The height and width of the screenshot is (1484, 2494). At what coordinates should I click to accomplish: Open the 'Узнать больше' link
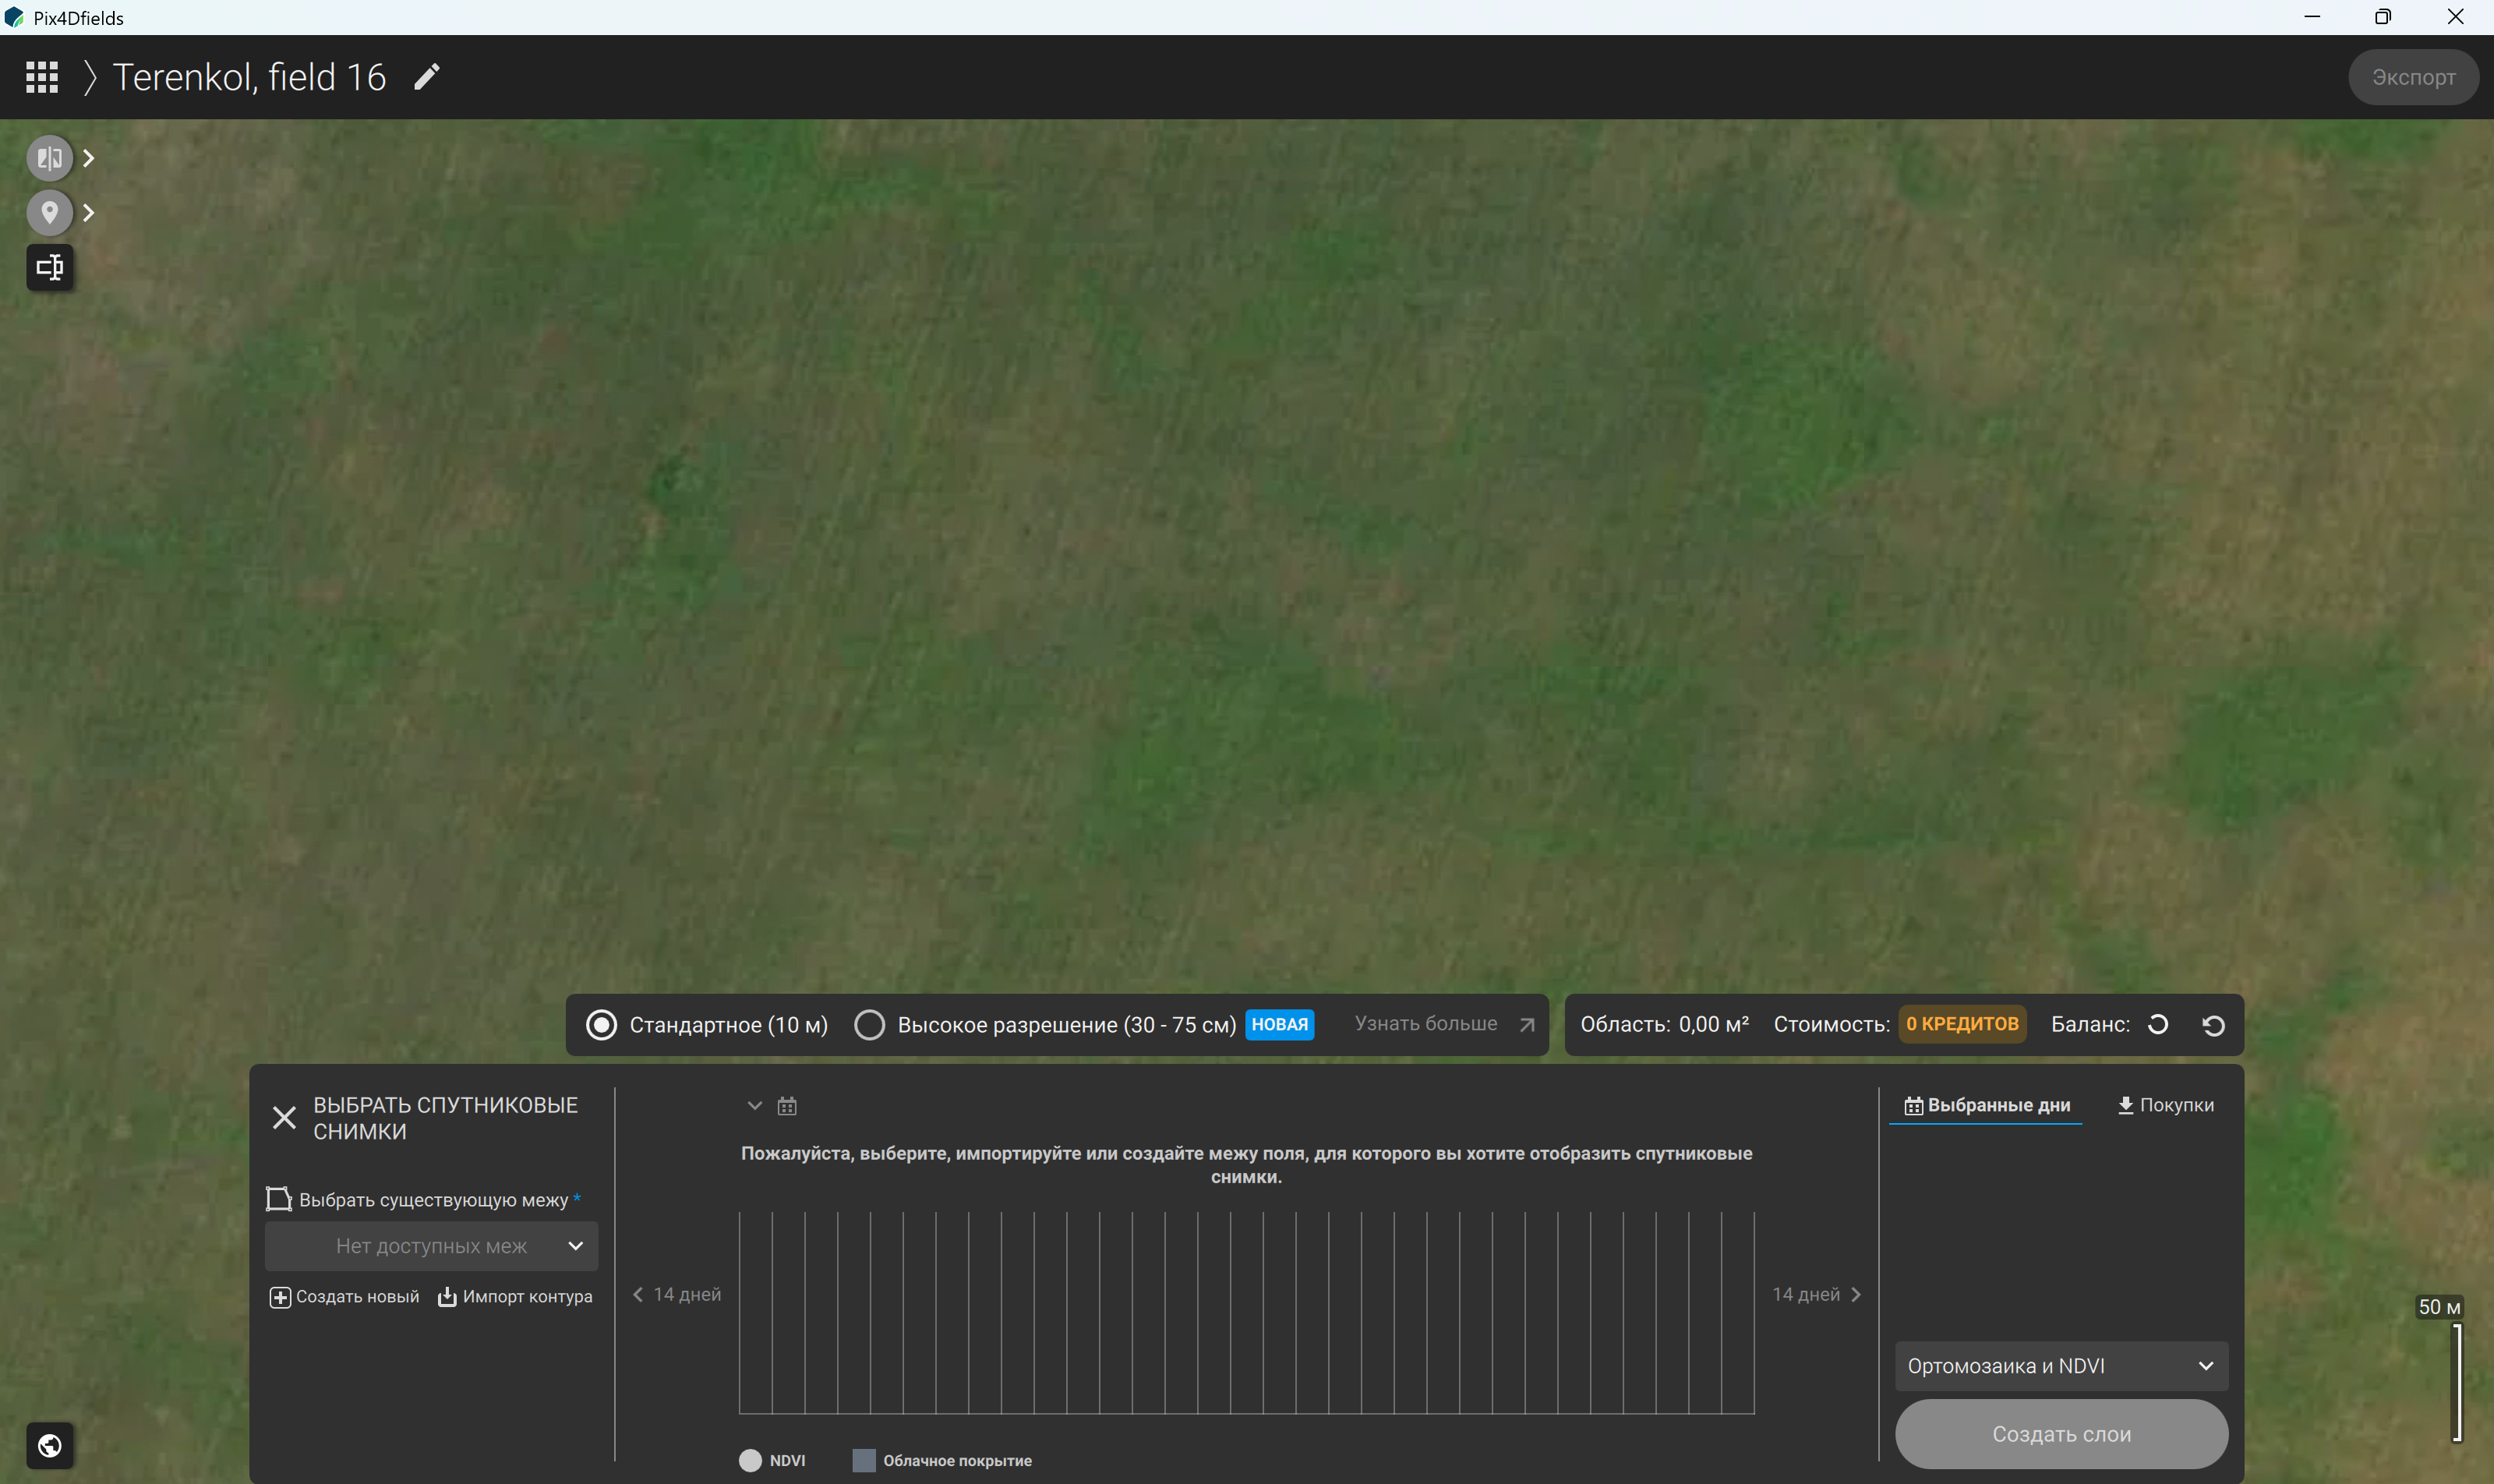(1444, 1024)
